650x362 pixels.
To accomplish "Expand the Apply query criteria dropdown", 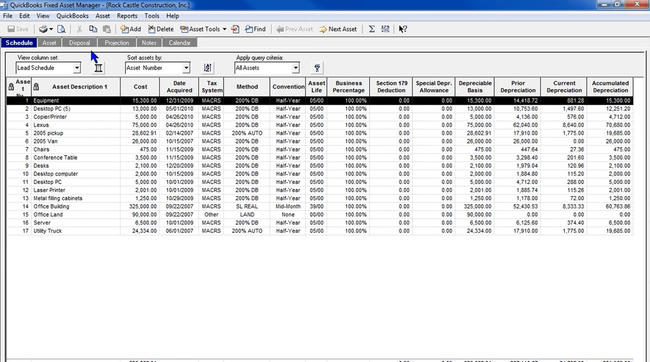I will [296, 68].
